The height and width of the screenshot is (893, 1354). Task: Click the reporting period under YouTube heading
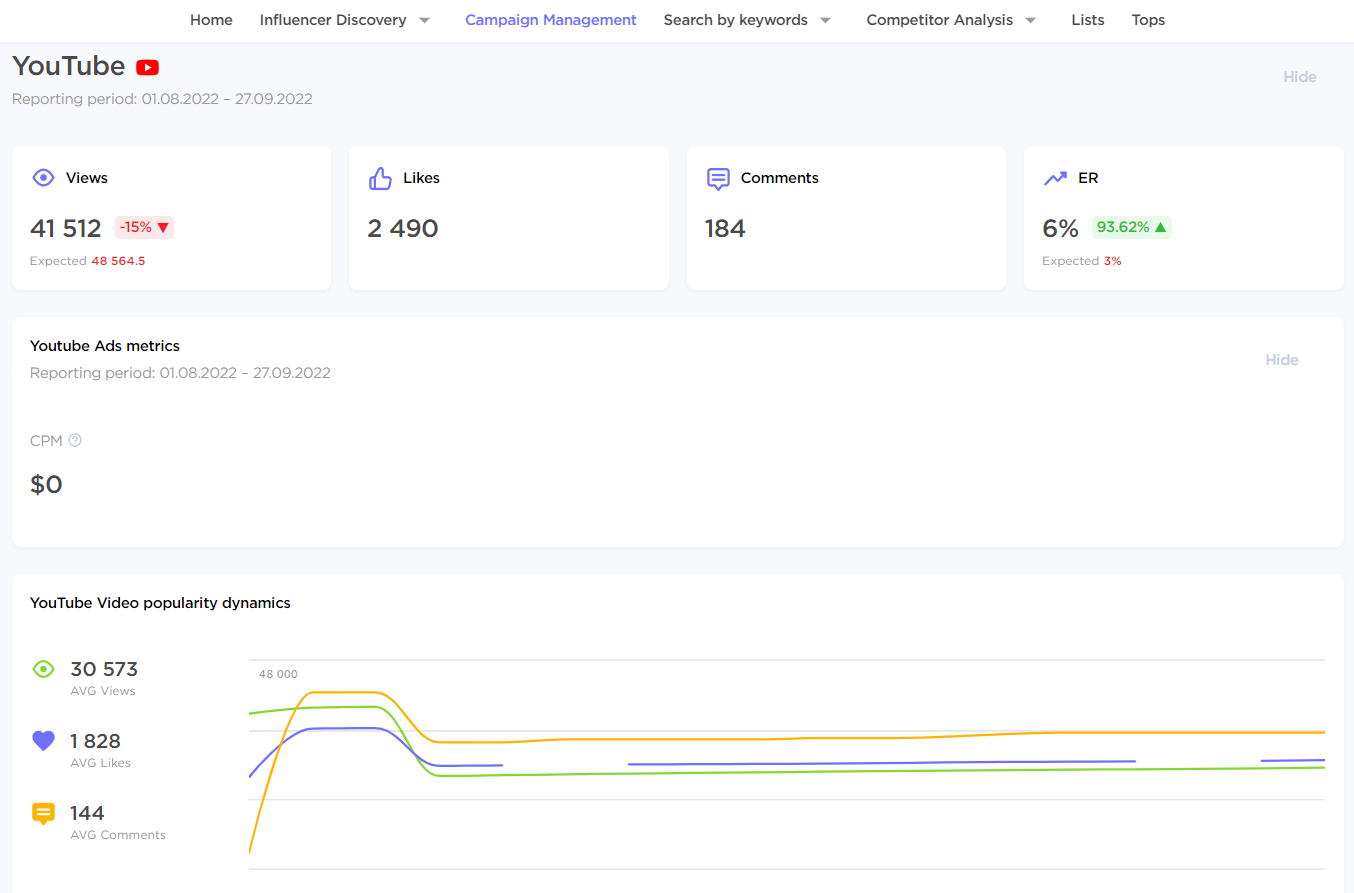point(162,99)
